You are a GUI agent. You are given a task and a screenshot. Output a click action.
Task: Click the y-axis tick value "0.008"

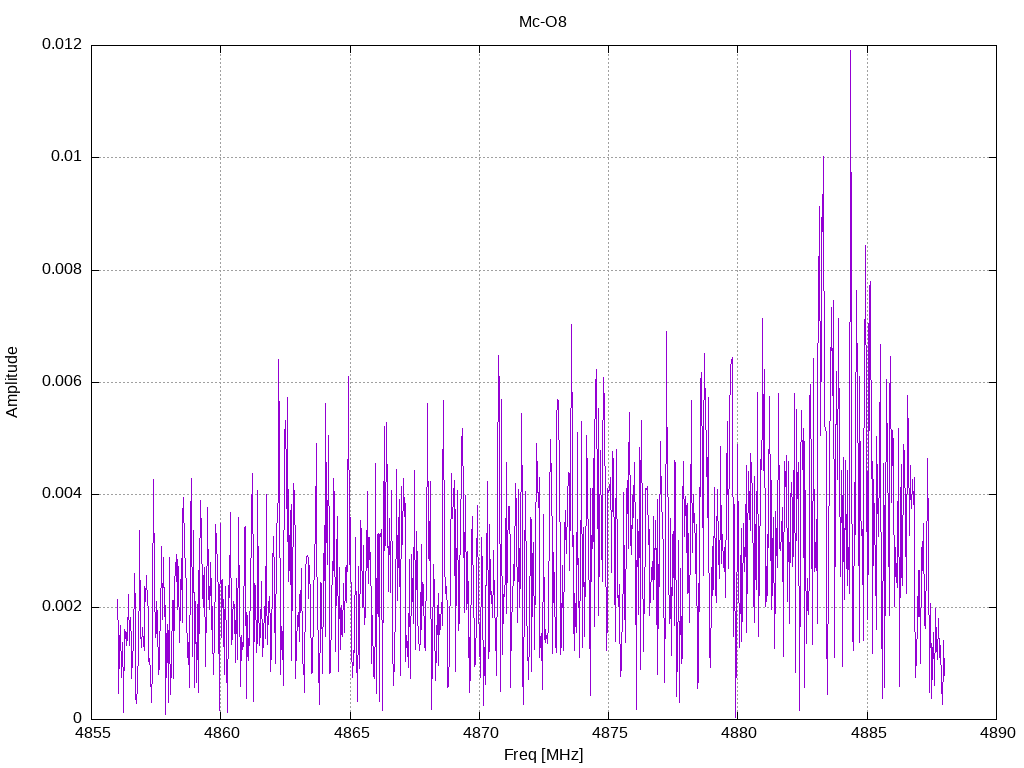point(62,270)
